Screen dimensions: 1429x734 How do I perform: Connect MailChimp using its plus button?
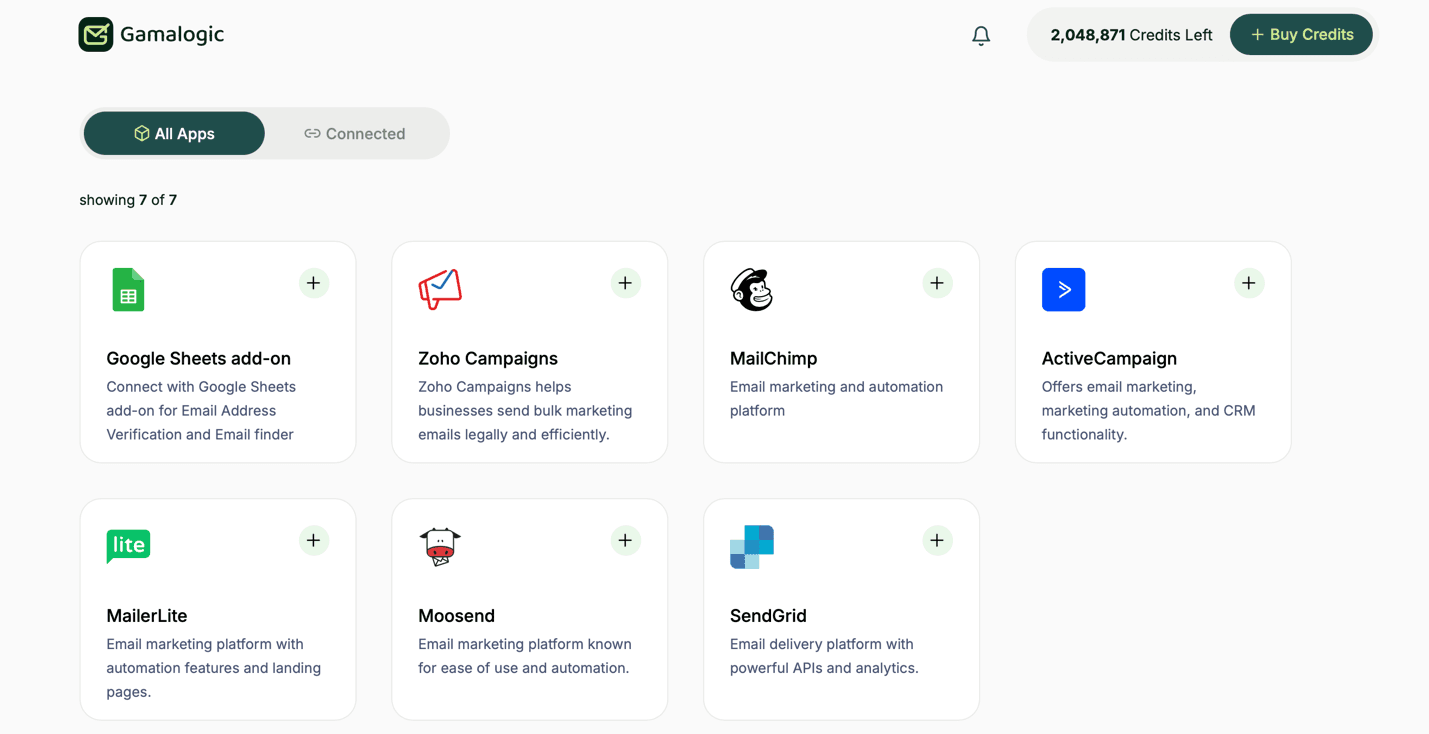[937, 283]
